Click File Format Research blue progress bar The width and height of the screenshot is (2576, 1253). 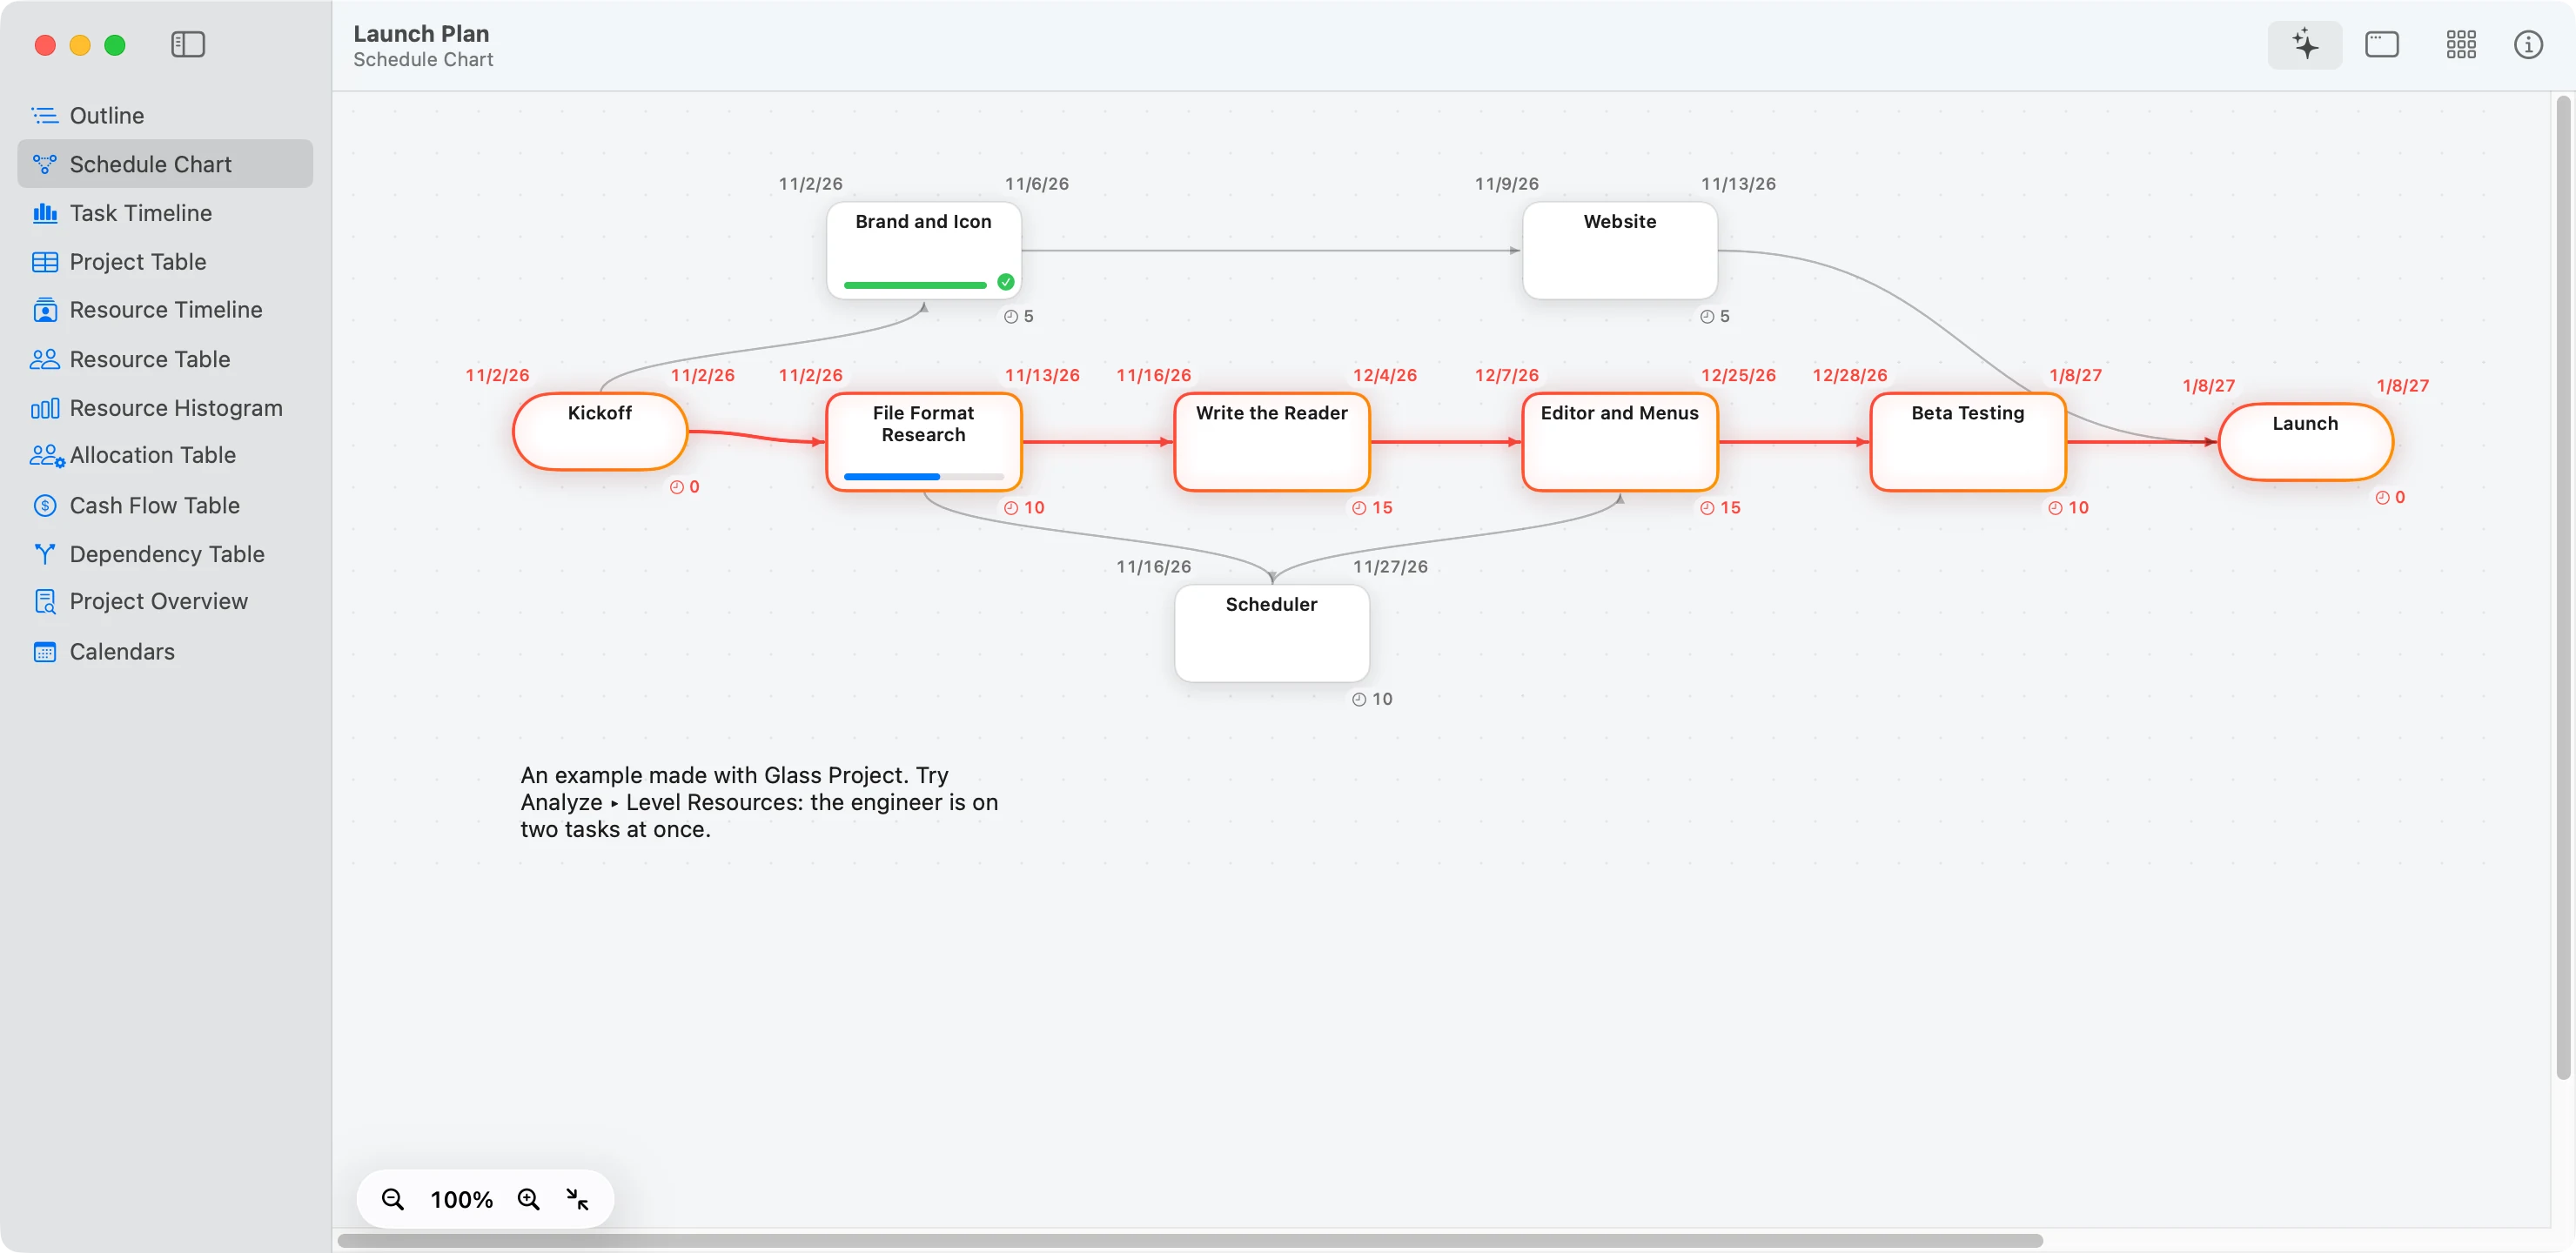click(x=923, y=477)
